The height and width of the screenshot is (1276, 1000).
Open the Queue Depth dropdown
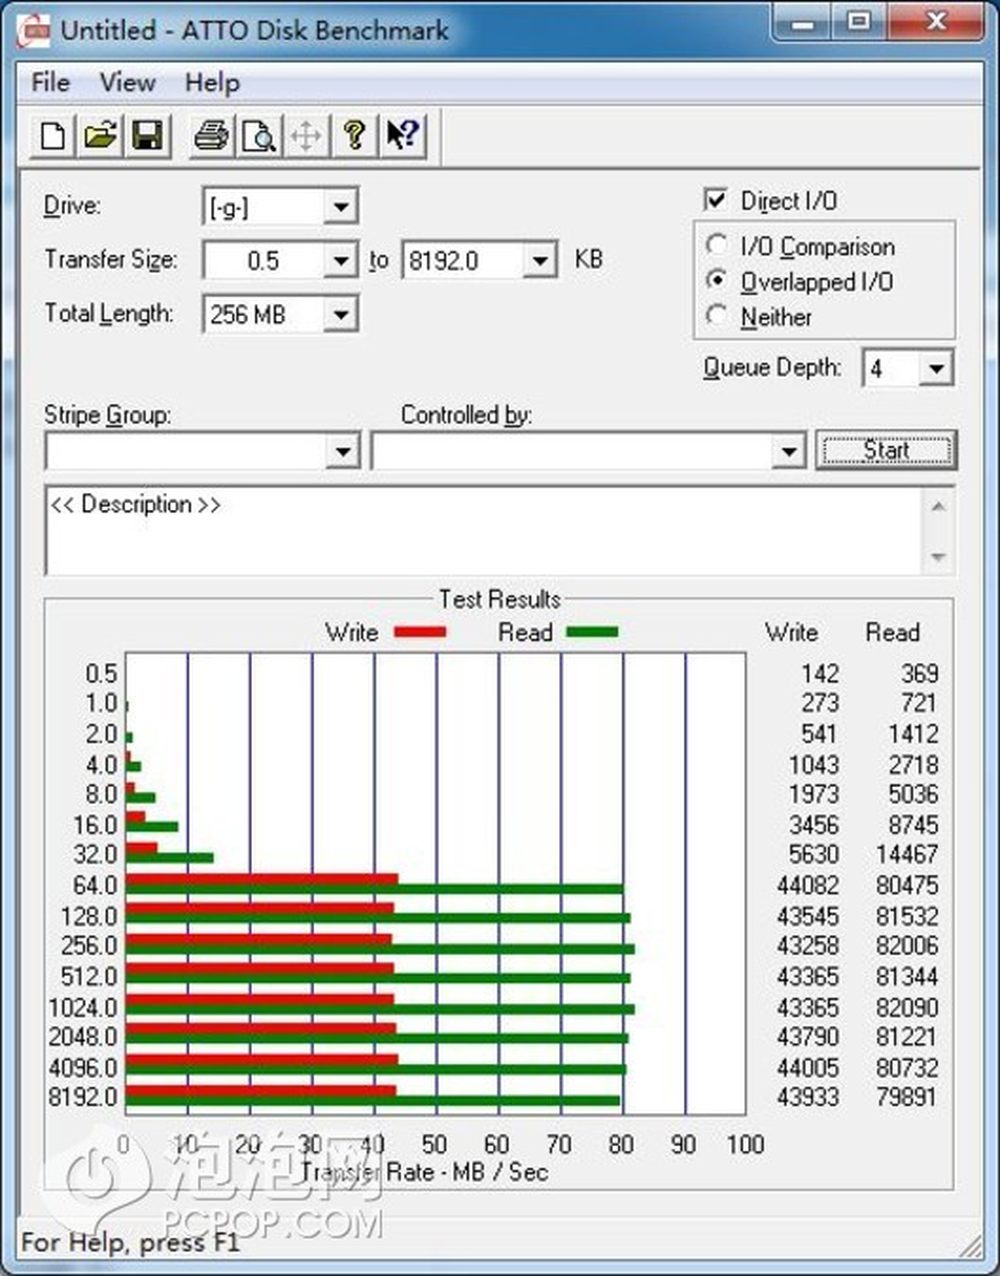(x=935, y=368)
